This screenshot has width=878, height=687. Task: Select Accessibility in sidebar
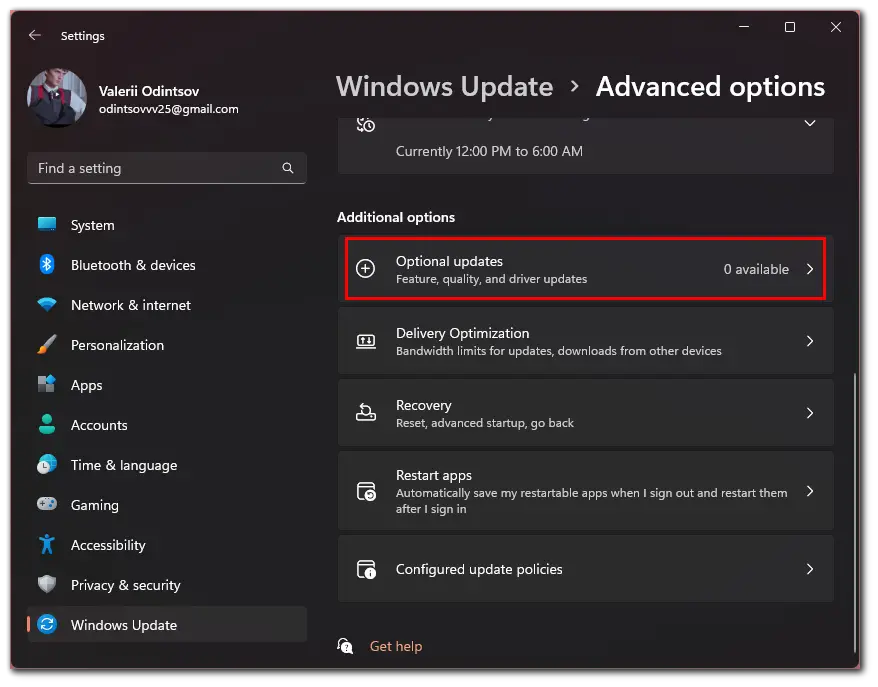click(x=167, y=545)
